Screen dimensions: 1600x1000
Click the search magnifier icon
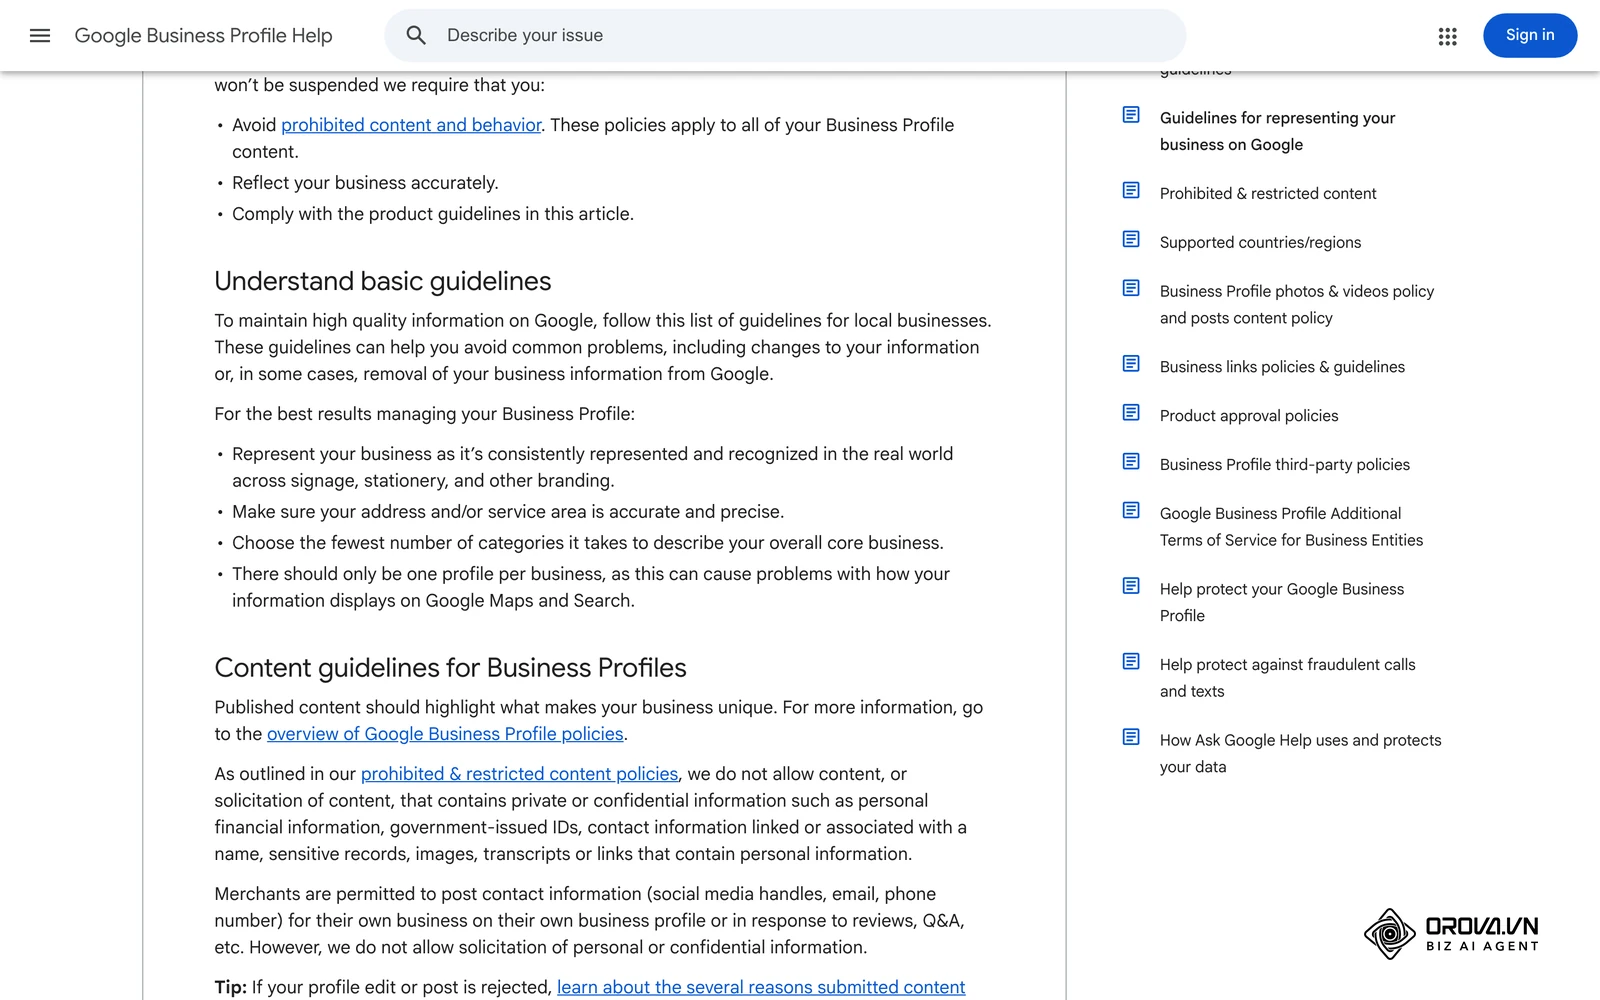coord(416,36)
